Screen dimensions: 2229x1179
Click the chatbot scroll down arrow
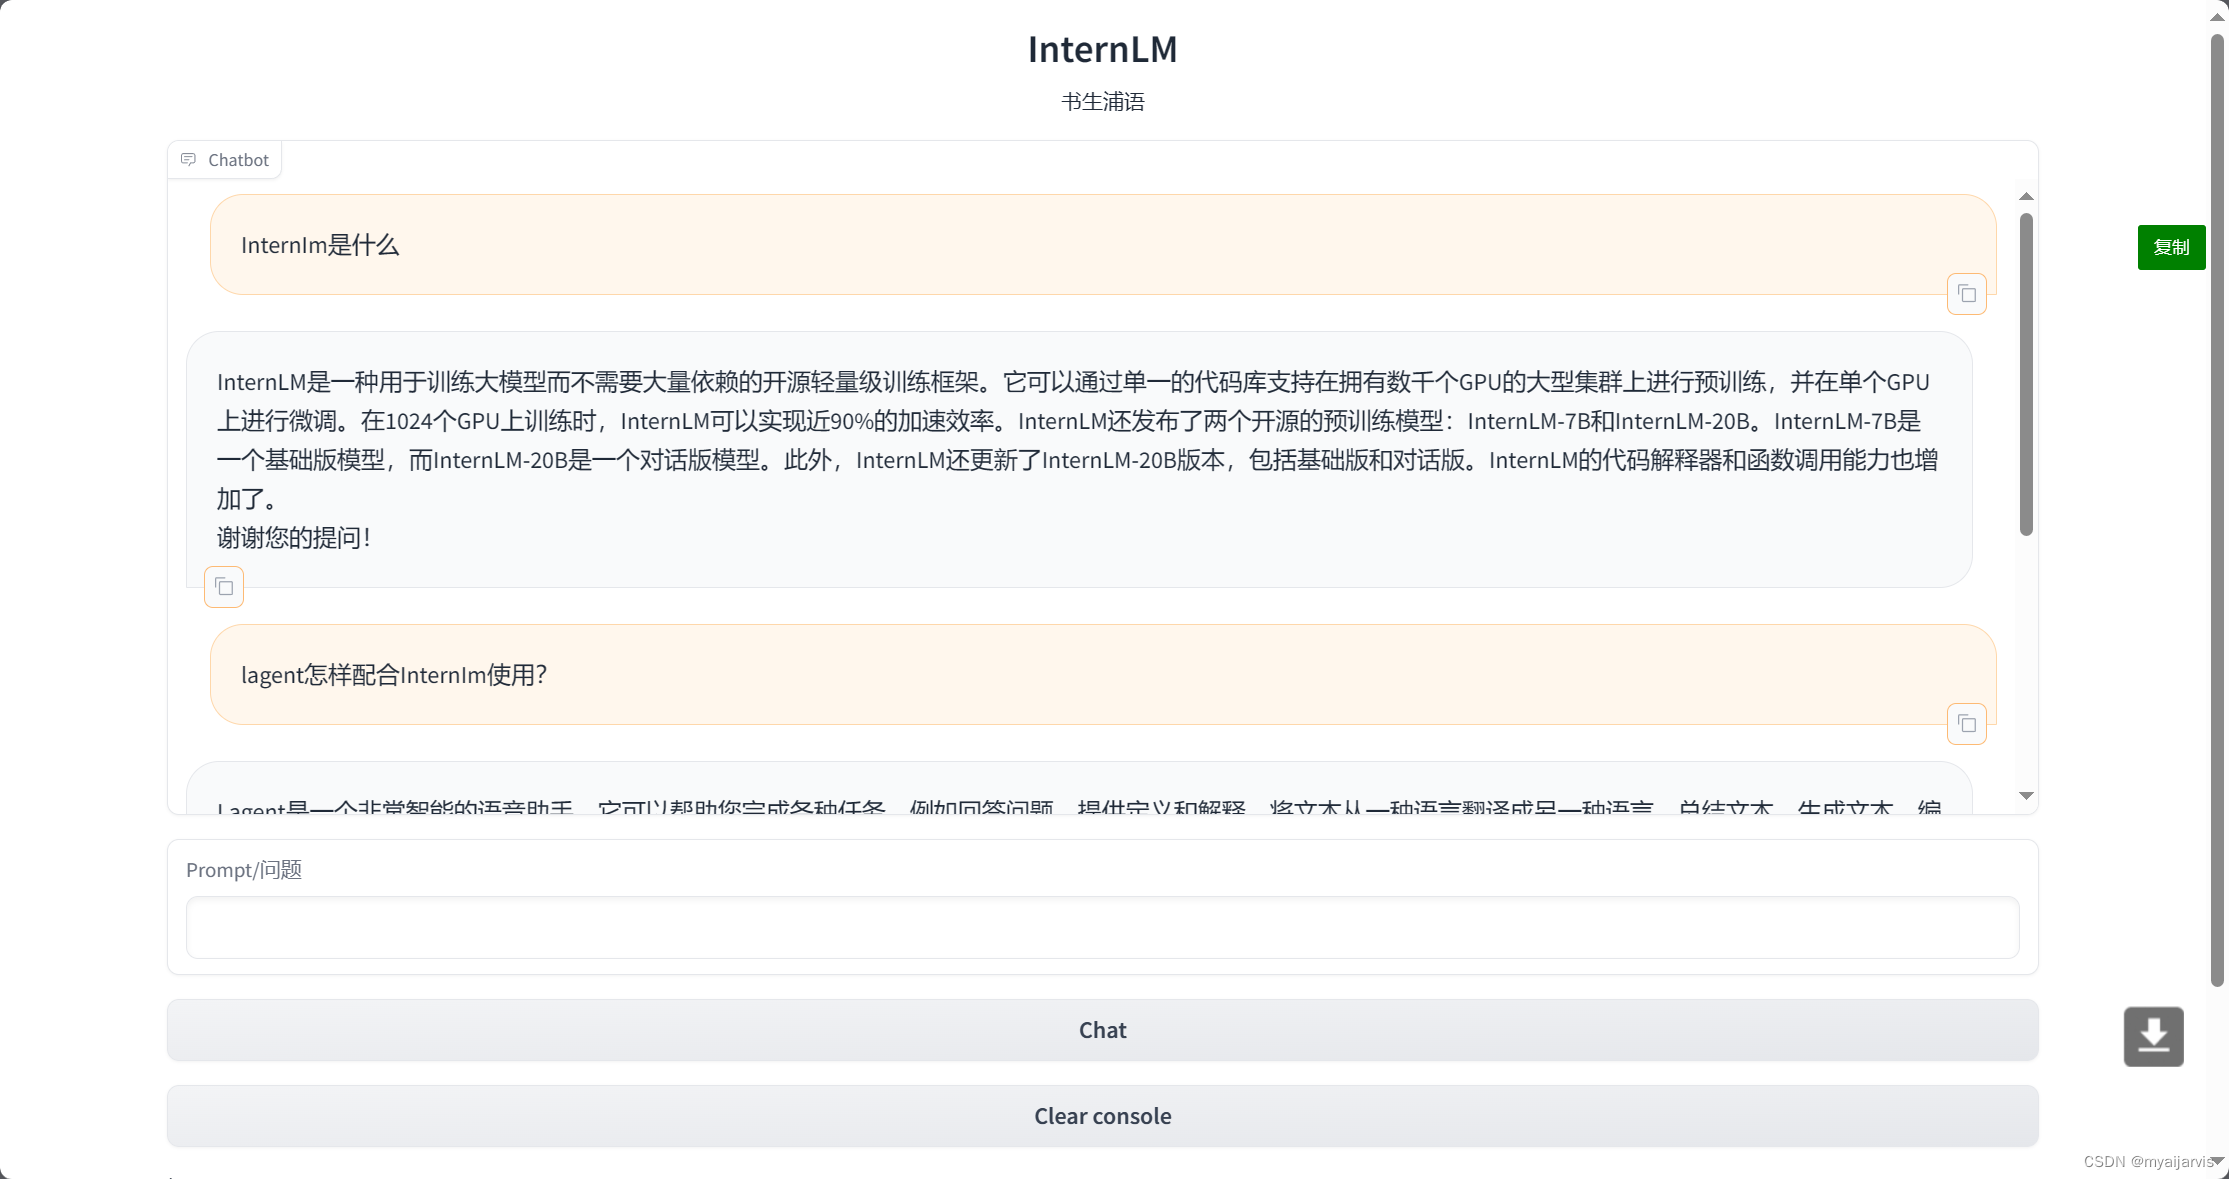pos(2026,796)
